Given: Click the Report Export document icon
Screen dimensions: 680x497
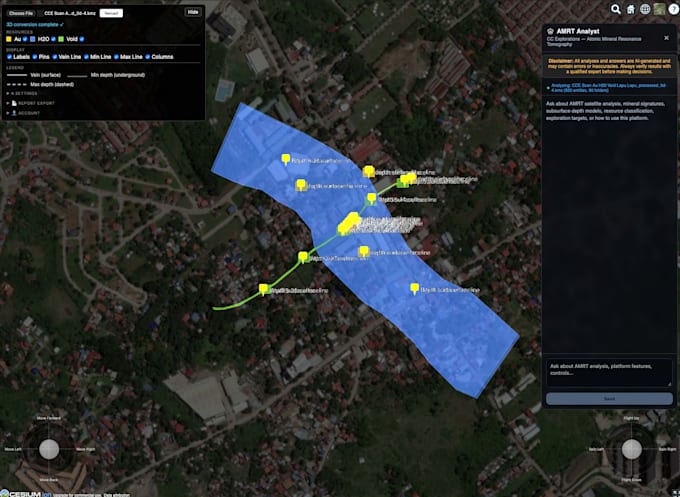Looking at the screenshot, I should [x=14, y=103].
